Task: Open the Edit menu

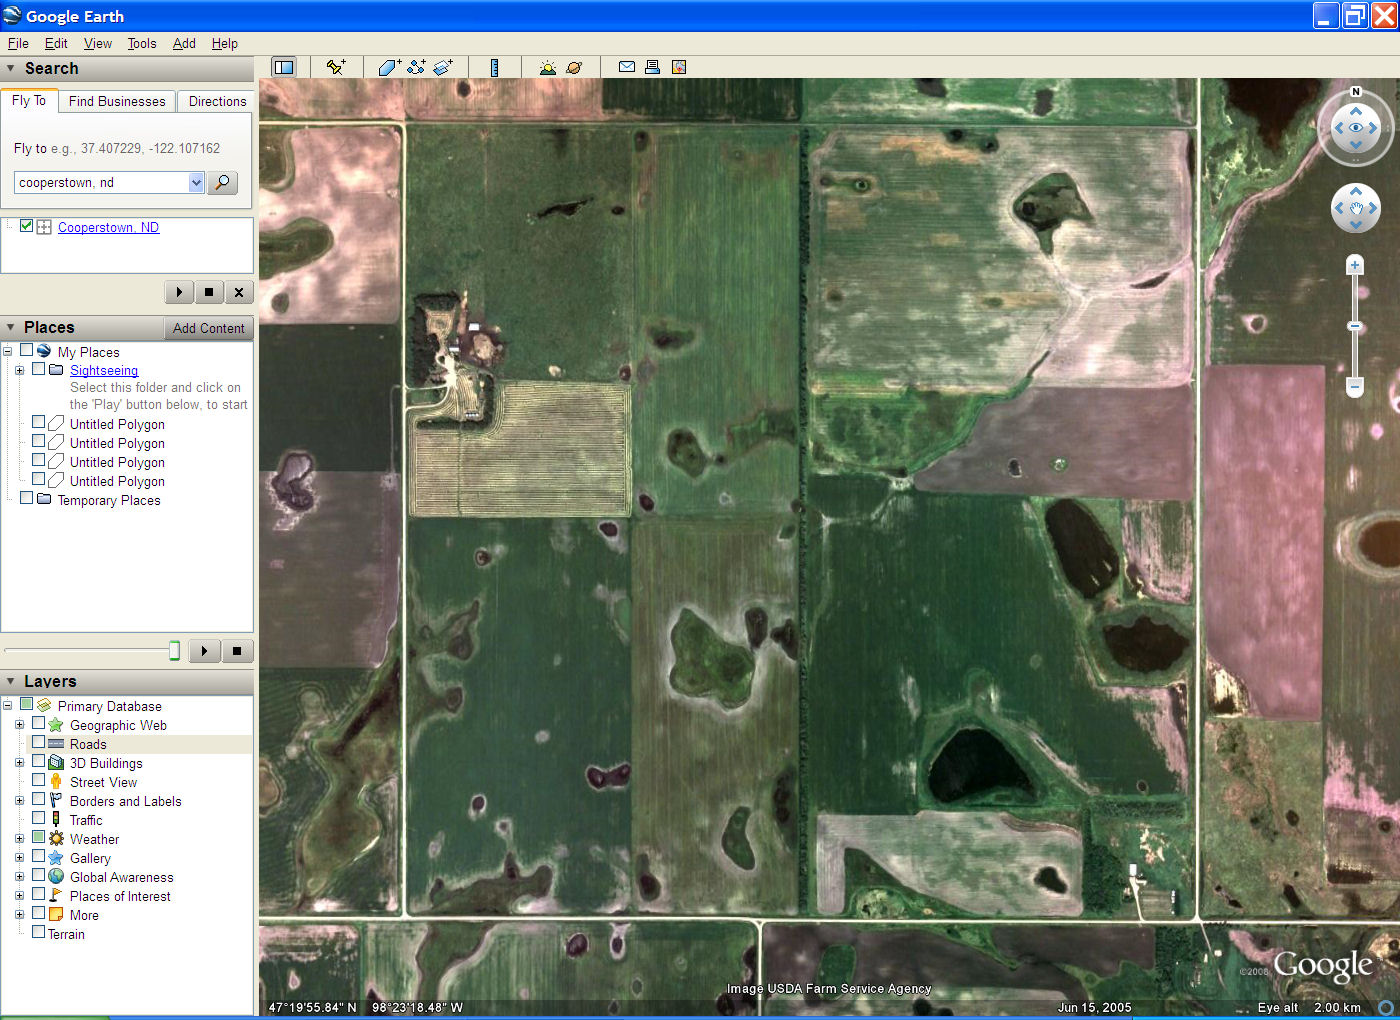Action: tap(56, 44)
